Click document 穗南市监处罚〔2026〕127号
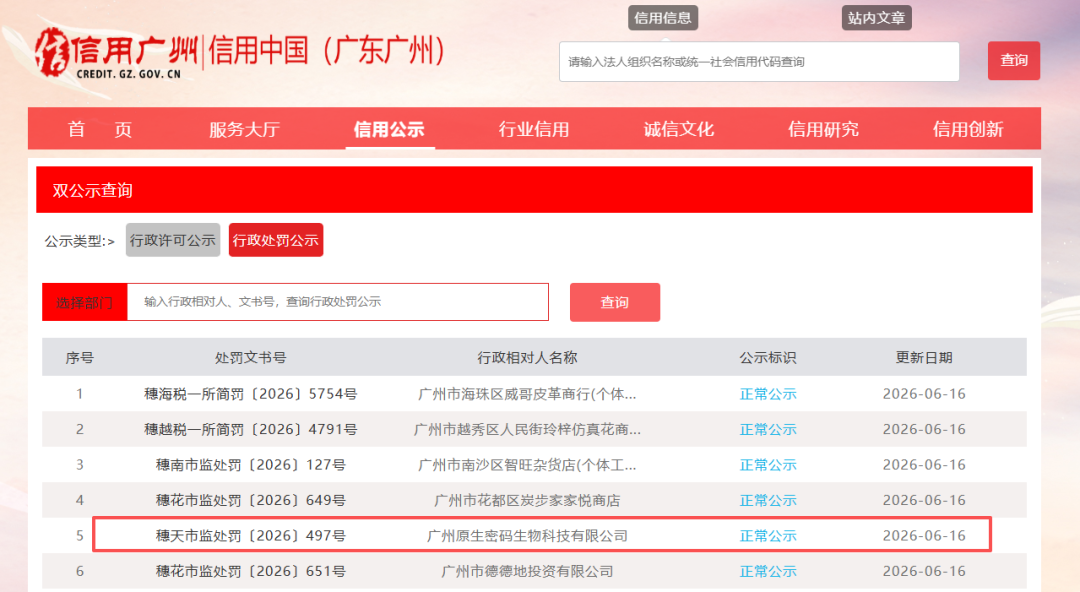Image resolution: width=1080 pixels, height=592 pixels. [x=251, y=465]
